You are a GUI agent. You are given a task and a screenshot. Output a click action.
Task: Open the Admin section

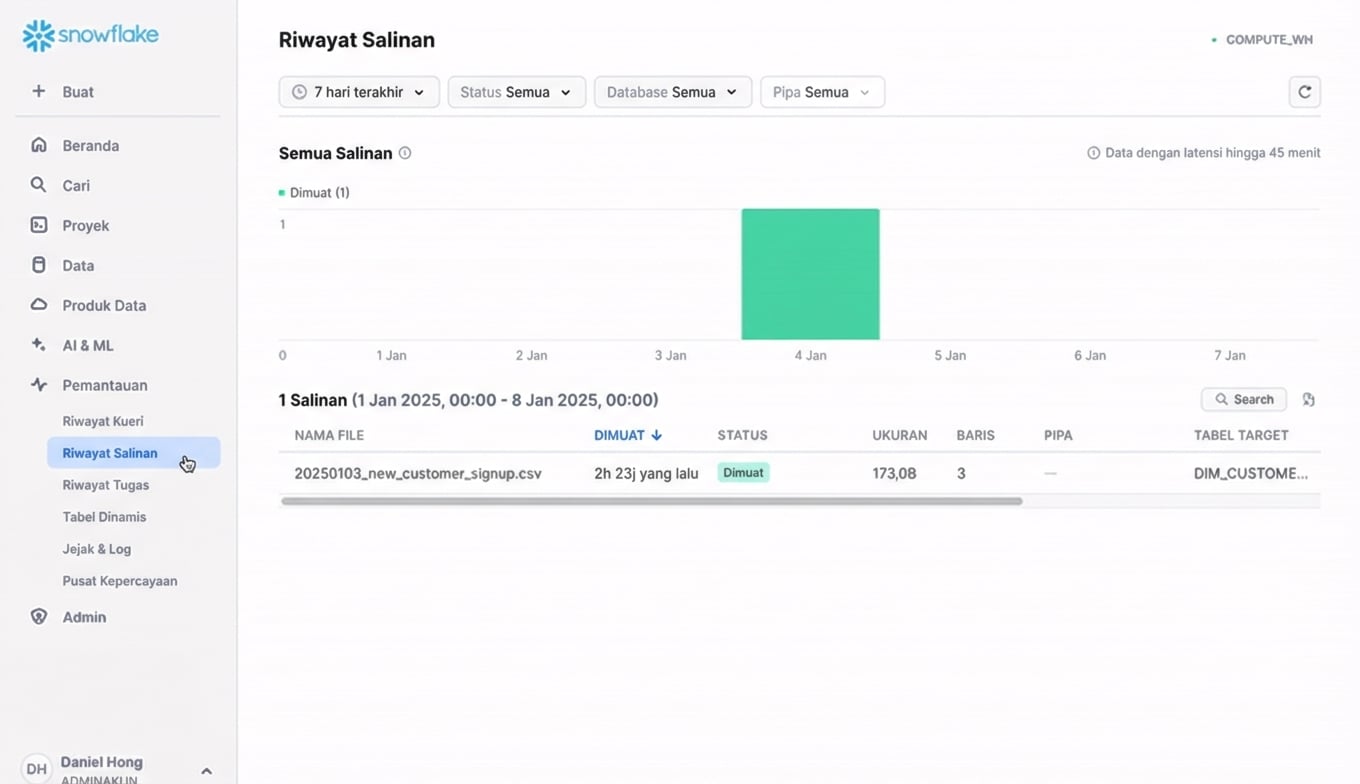tap(84, 617)
